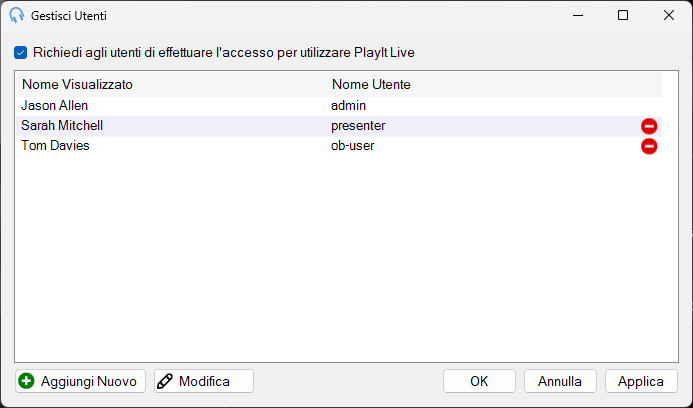Click the pencil icon on Modifica

(165, 381)
